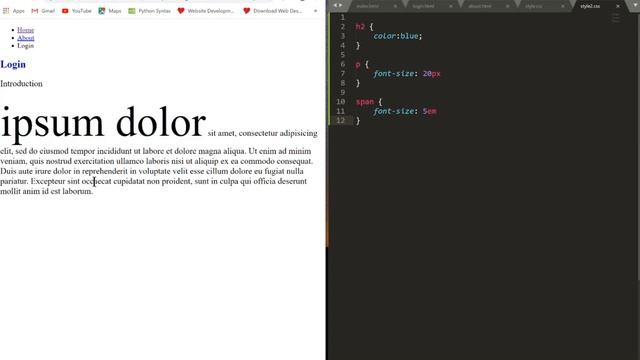The height and width of the screenshot is (360, 640).
Task: Click the blue Login heading
Action: click(13, 64)
